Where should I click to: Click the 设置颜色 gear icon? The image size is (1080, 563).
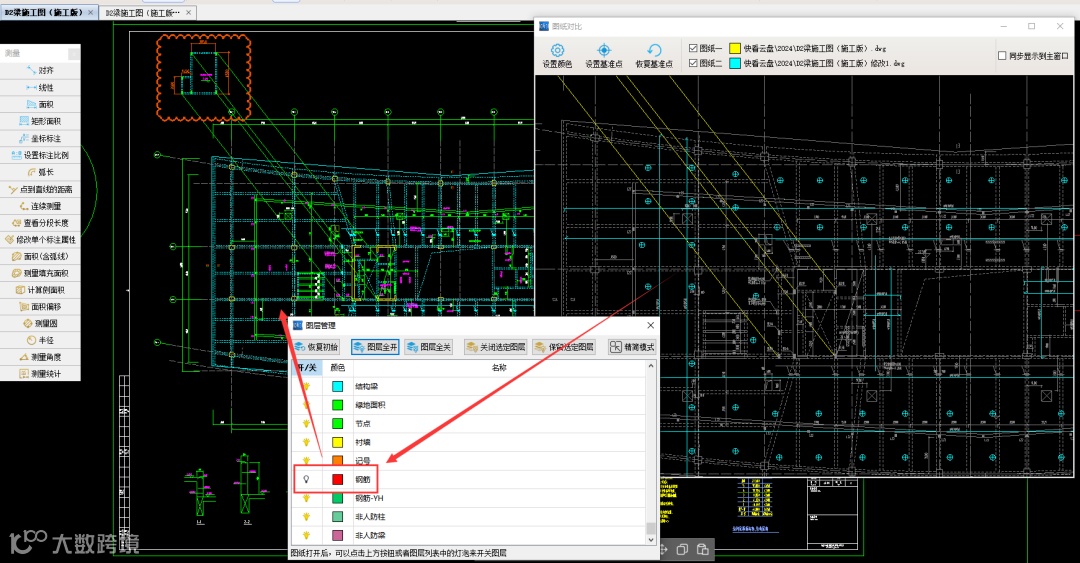557,50
